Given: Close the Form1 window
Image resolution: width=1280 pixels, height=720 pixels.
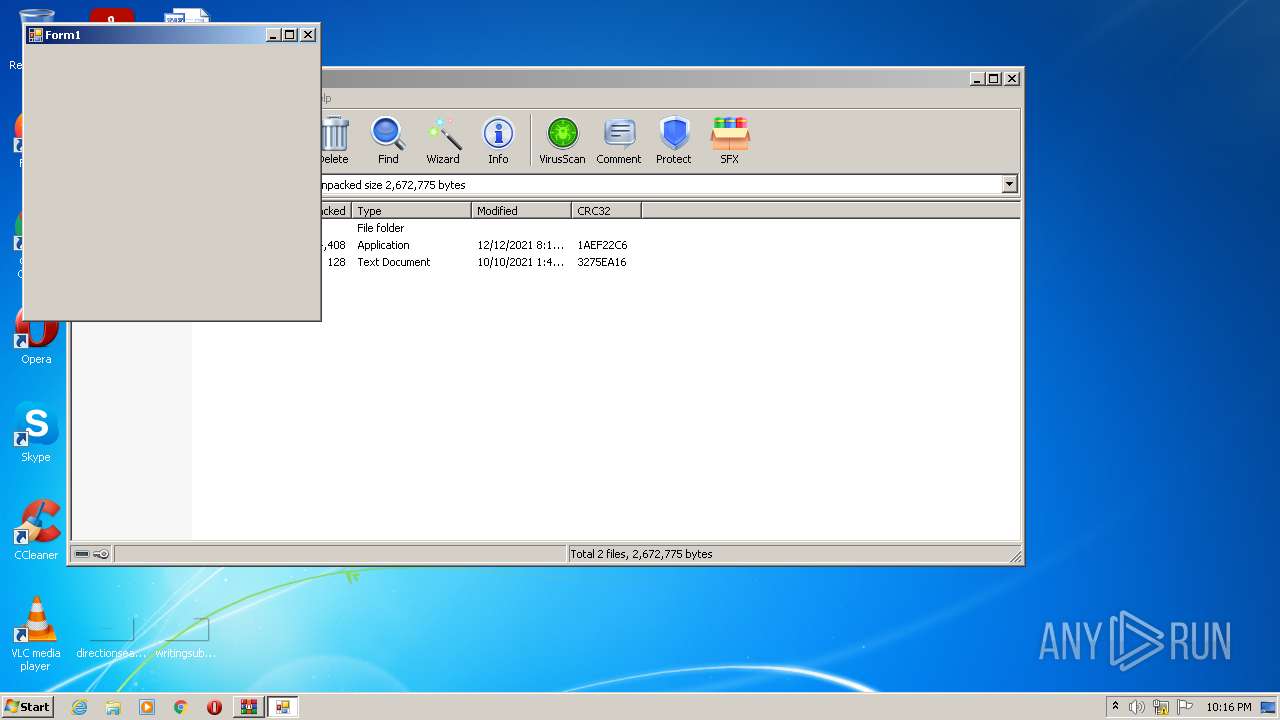Looking at the screenshot, I should (x=308, y=35).
